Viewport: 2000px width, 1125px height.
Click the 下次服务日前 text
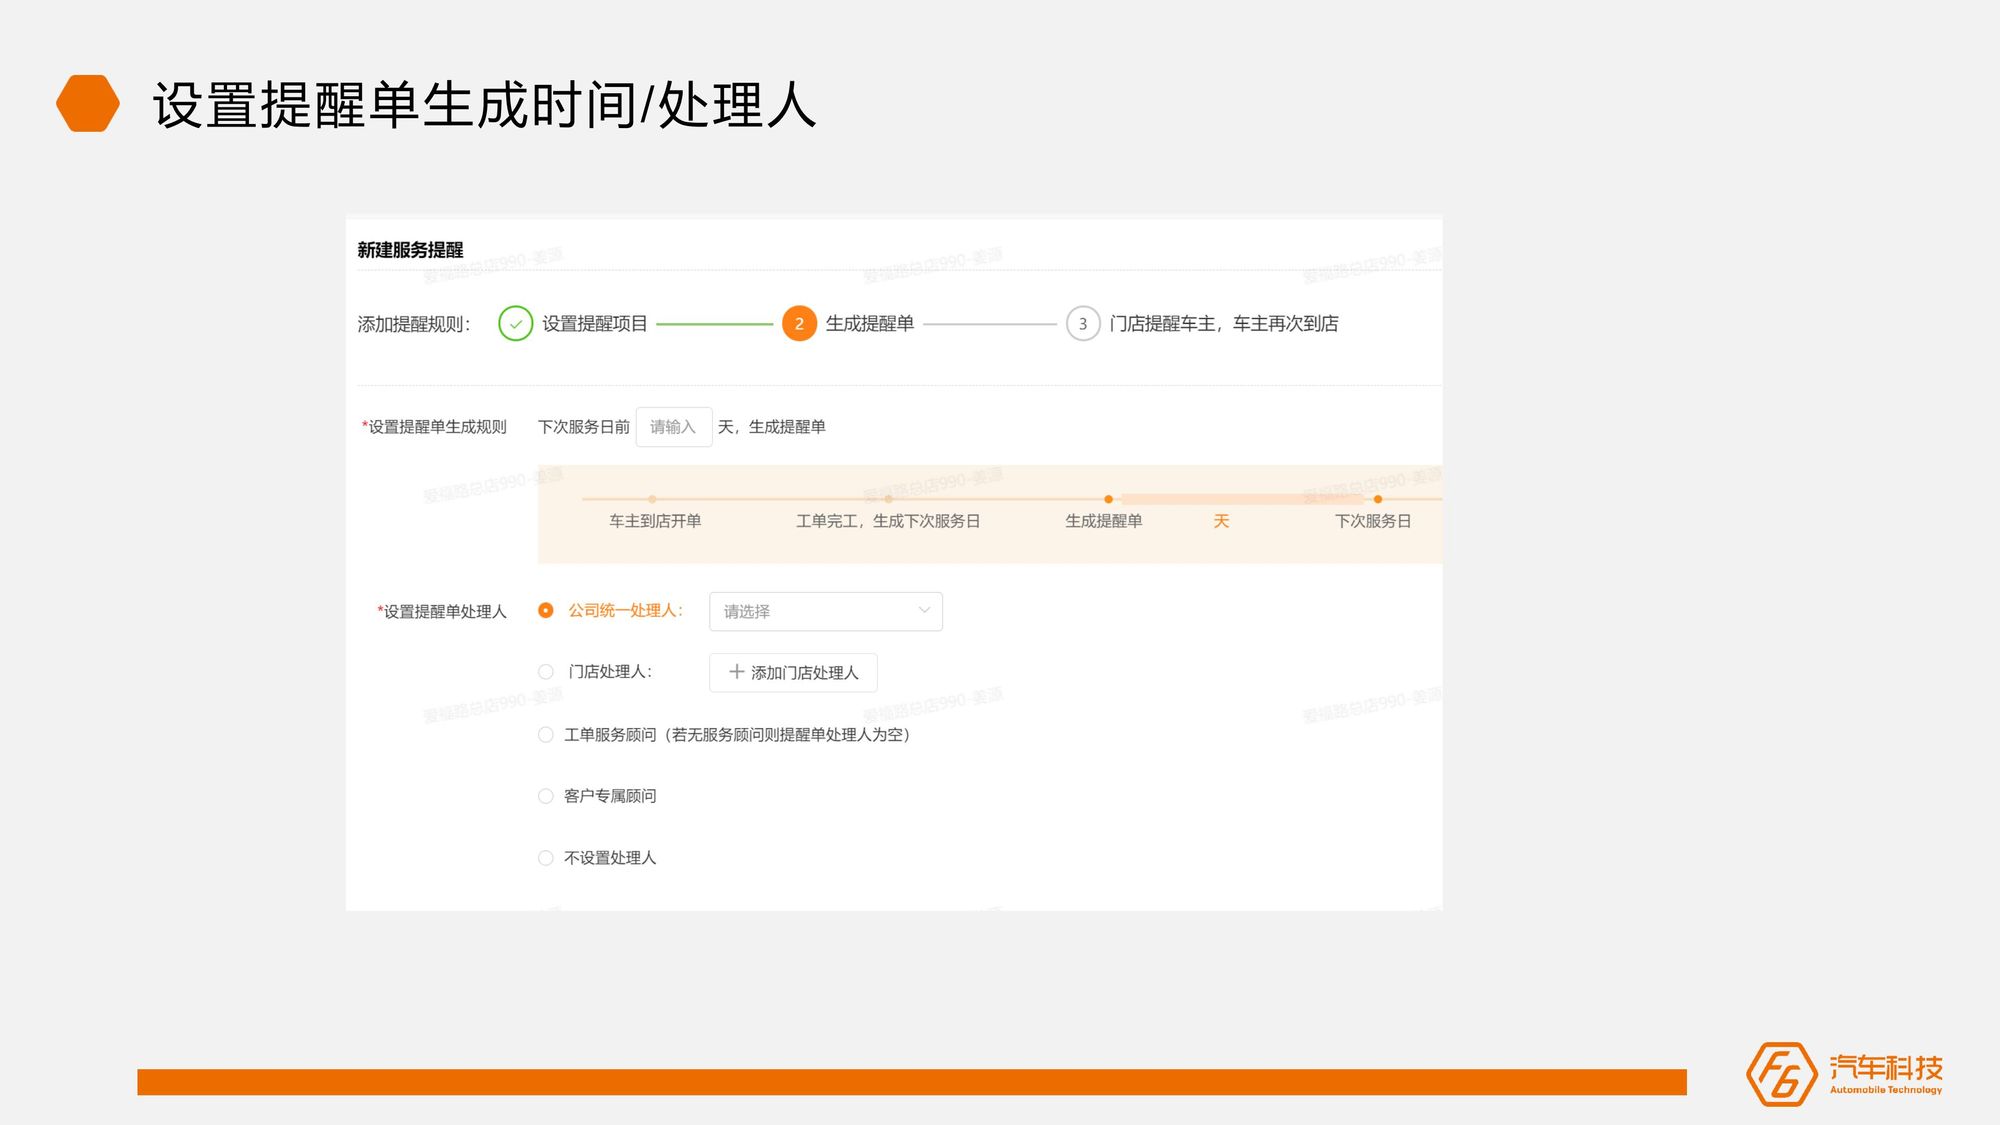(584, 427)
